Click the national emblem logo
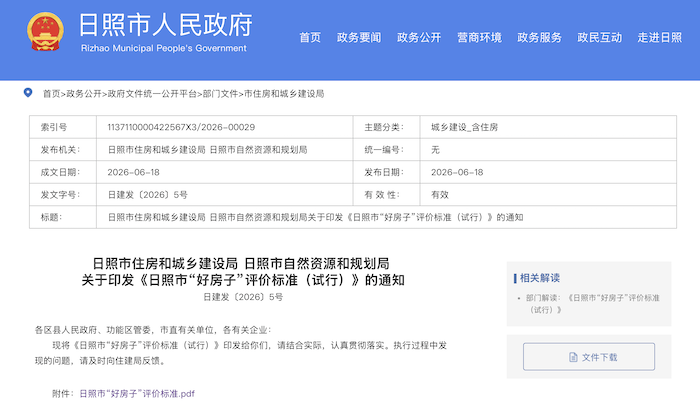 click(x=45, y=31)
